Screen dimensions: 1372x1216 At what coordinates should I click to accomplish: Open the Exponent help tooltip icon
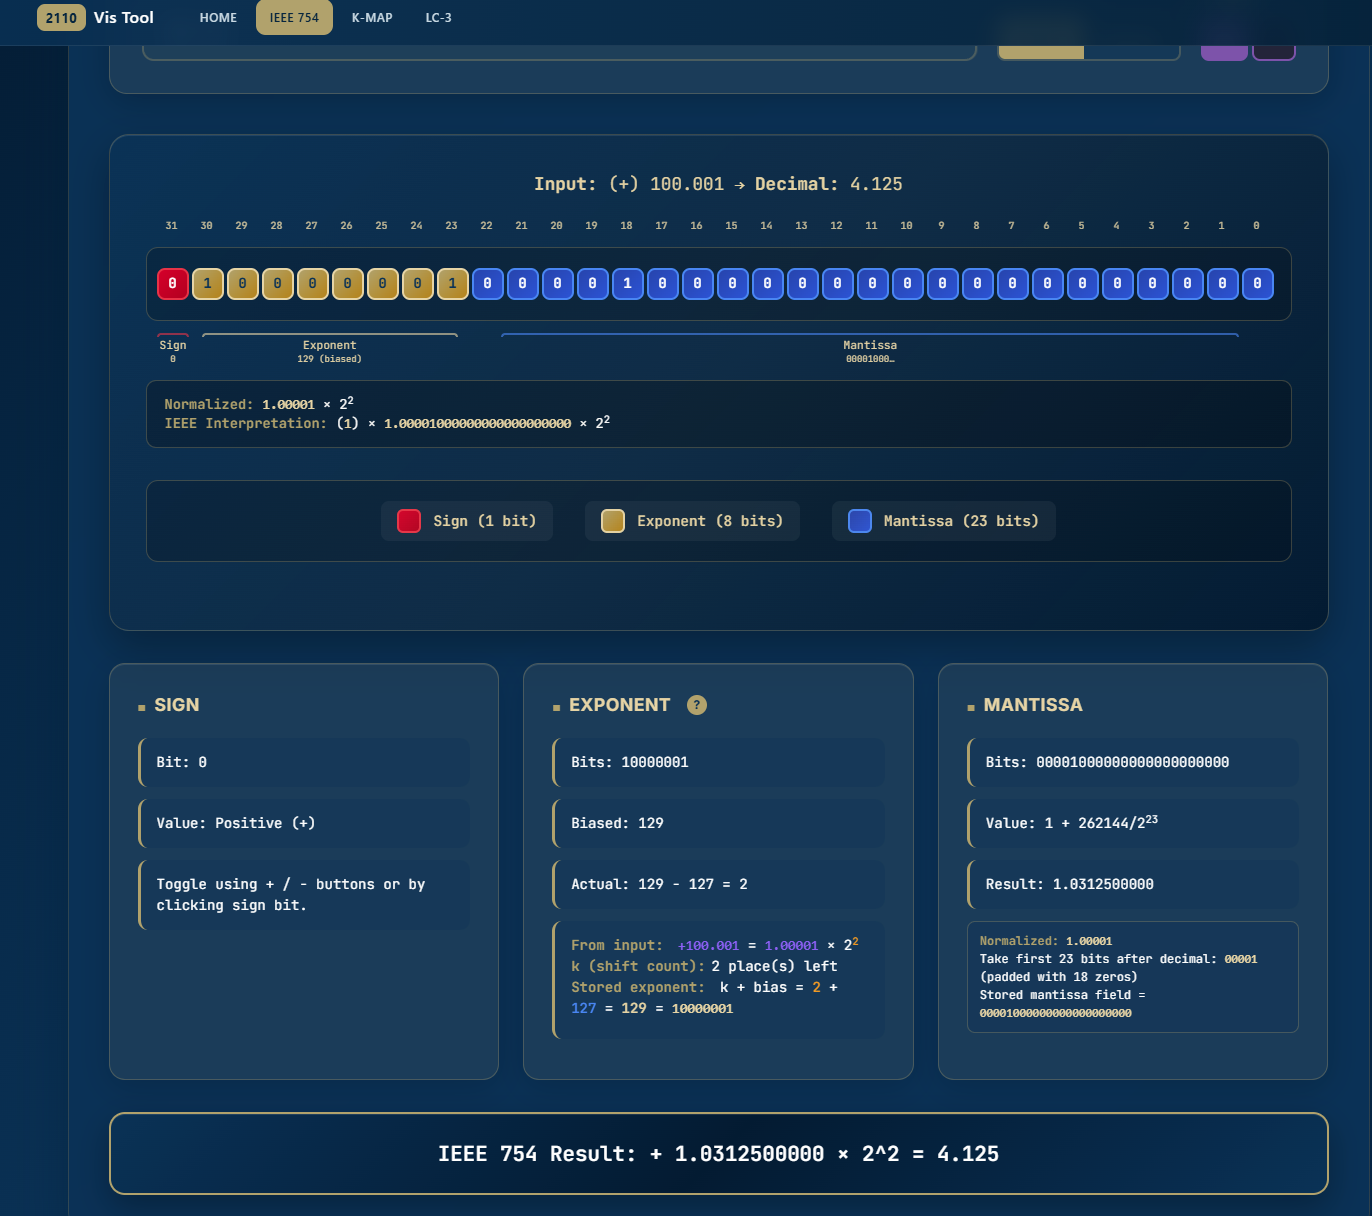(696, 705)
